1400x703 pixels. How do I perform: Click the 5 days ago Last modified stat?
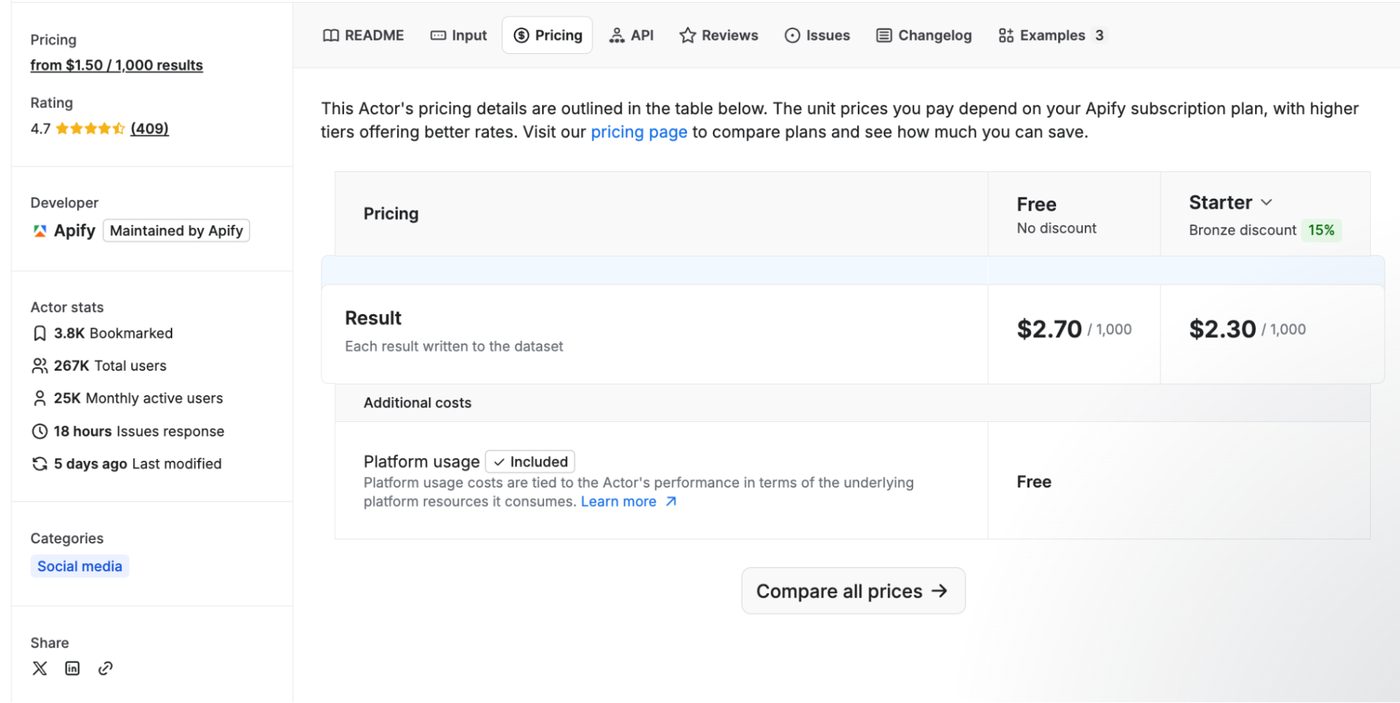138,464
